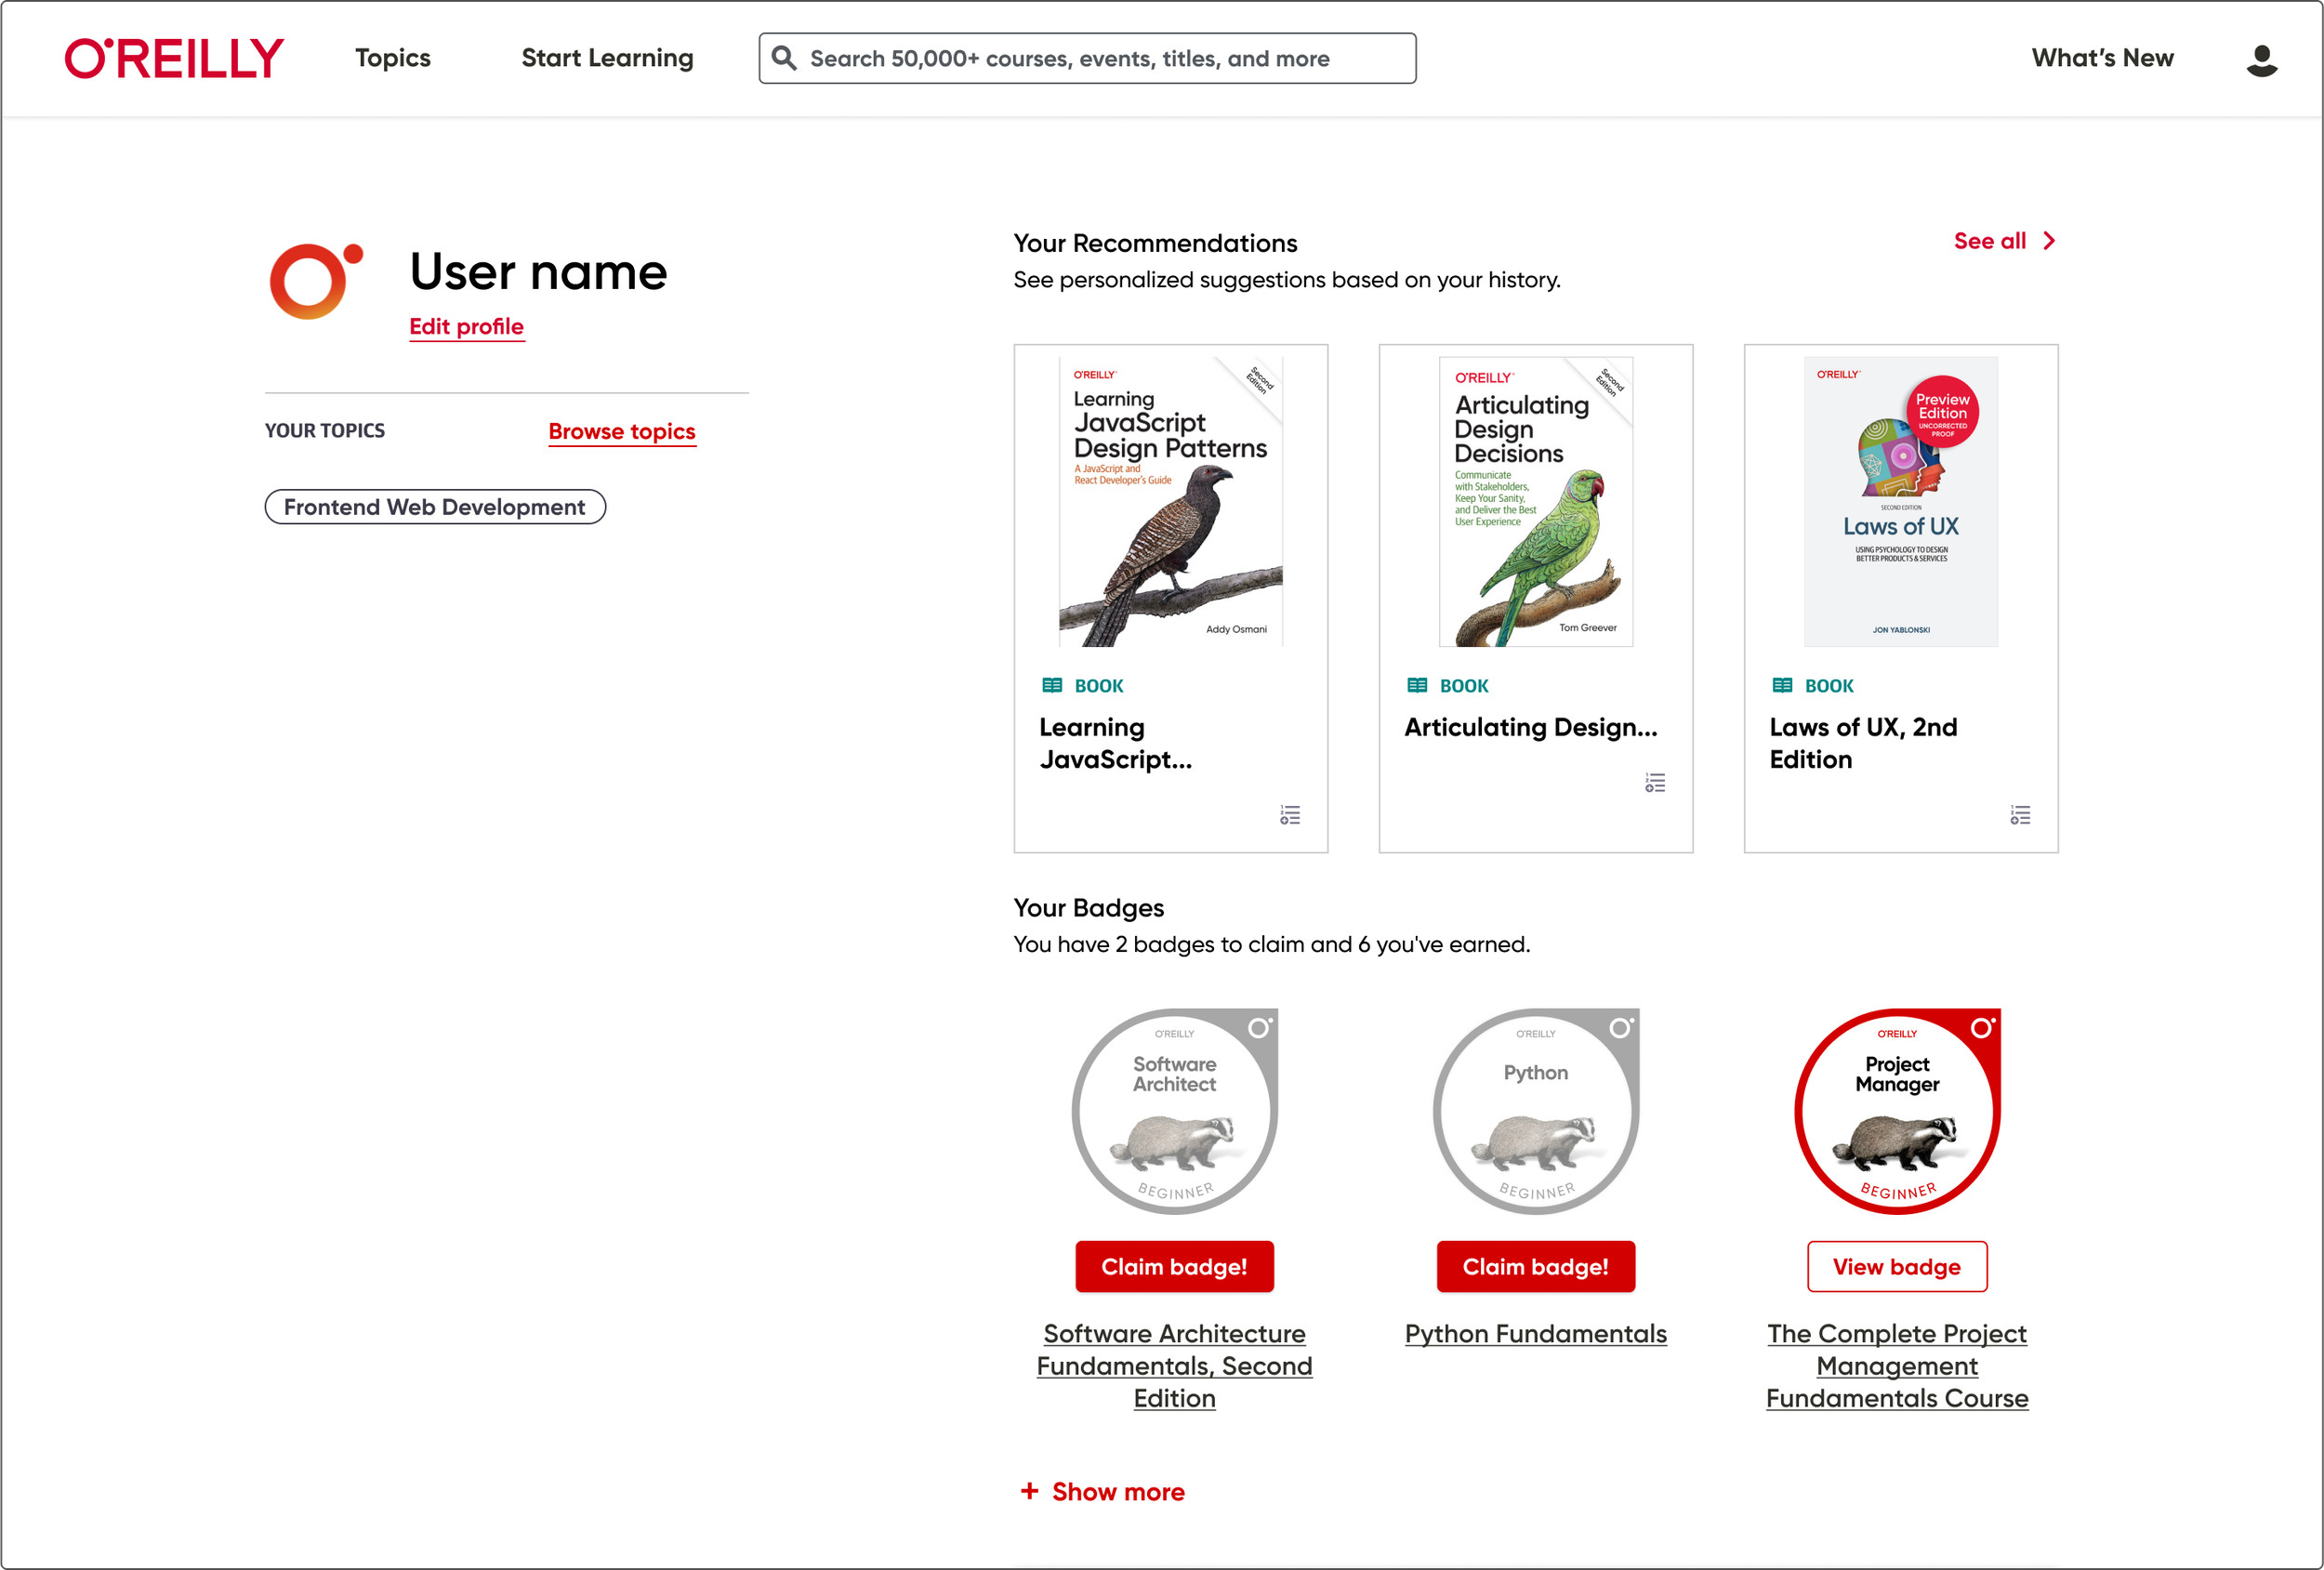Screen dimensions: 2324x1570
Task: Click into the search courses field
Action: 1100,59
